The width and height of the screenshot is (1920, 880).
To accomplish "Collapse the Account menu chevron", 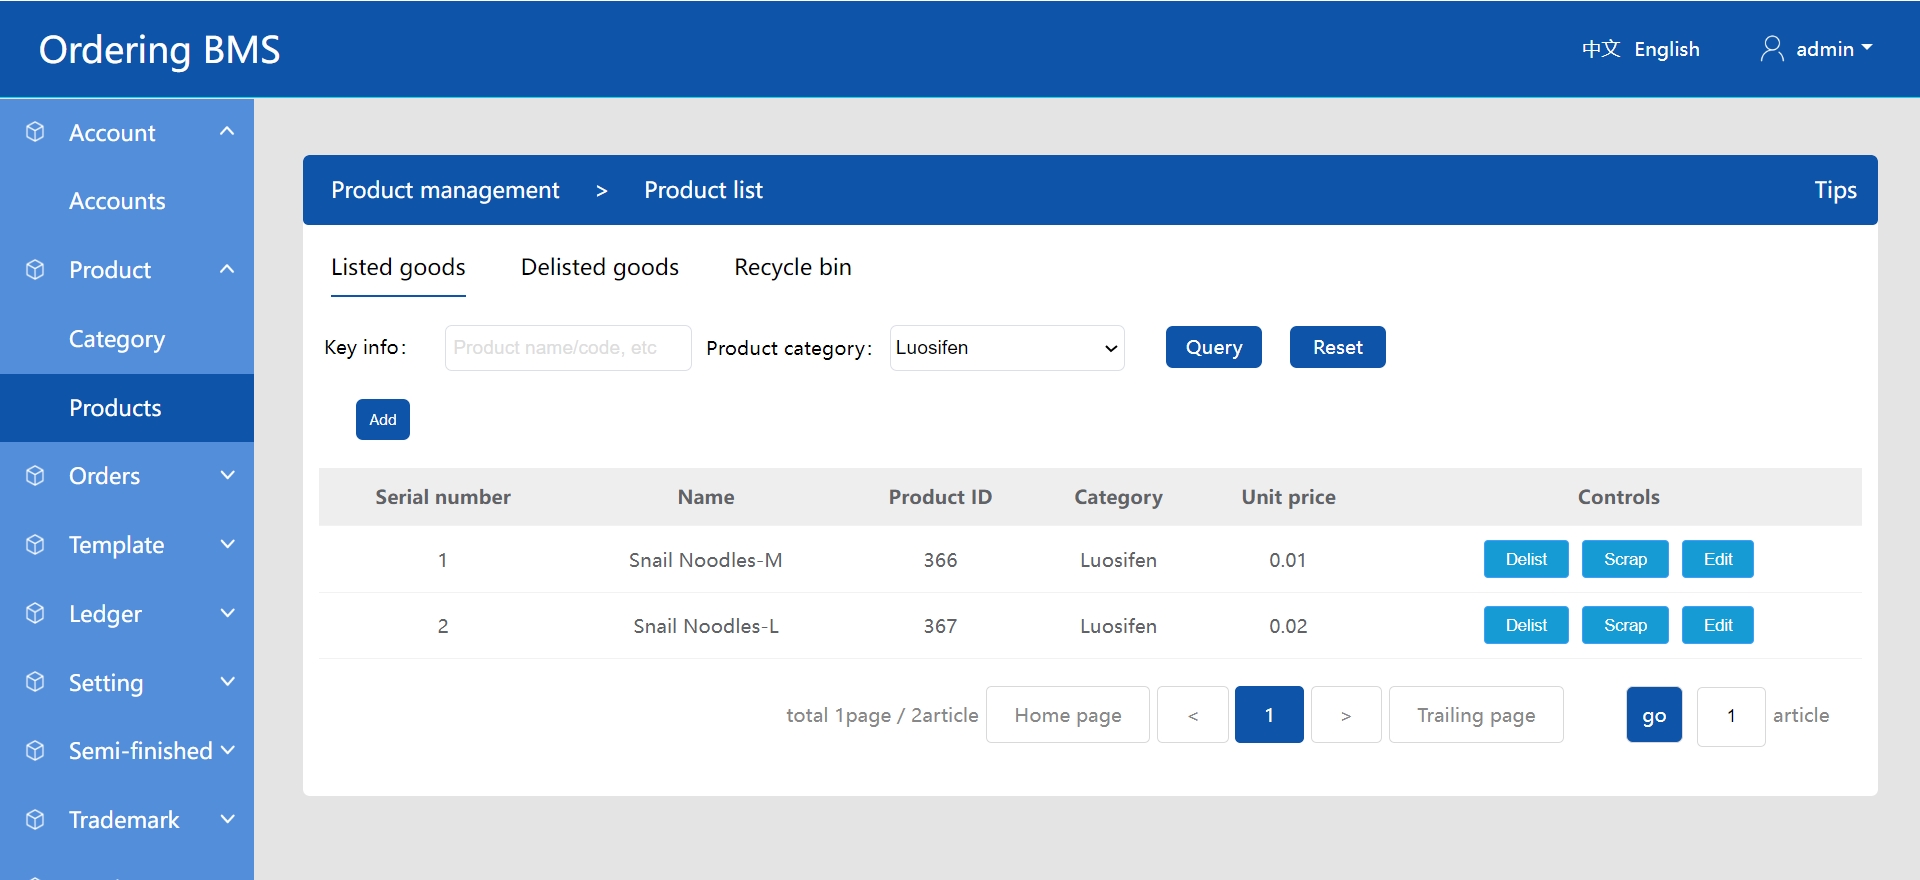I will (x=228, y=131).
